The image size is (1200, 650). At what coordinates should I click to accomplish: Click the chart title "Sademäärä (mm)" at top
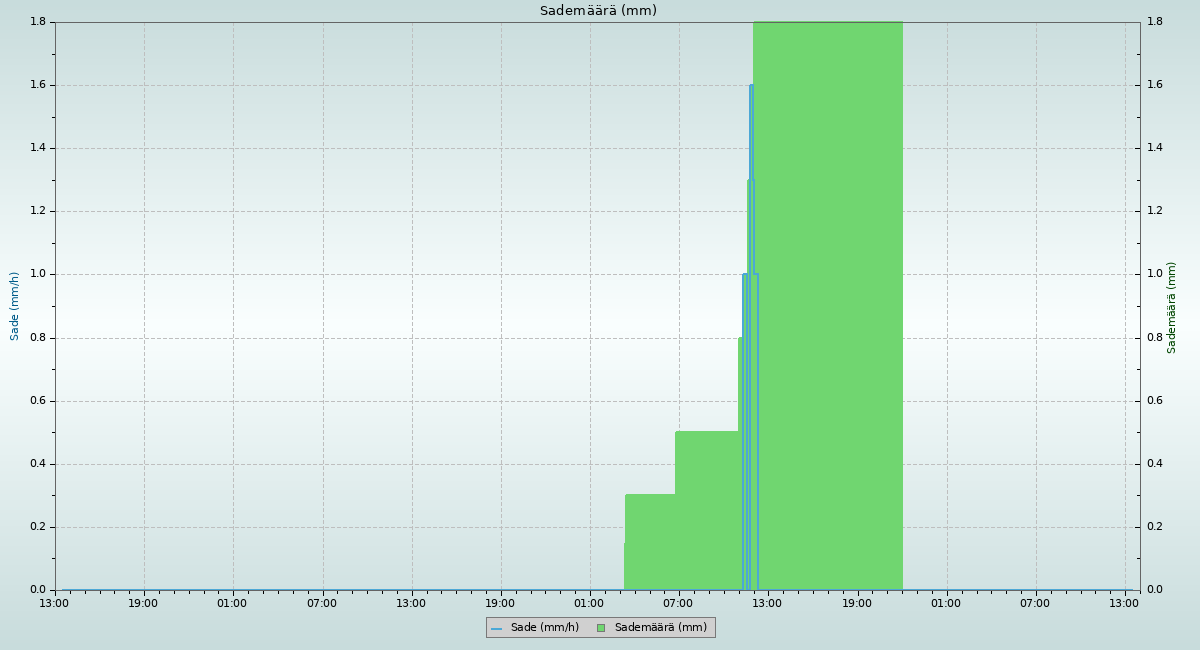598,11
